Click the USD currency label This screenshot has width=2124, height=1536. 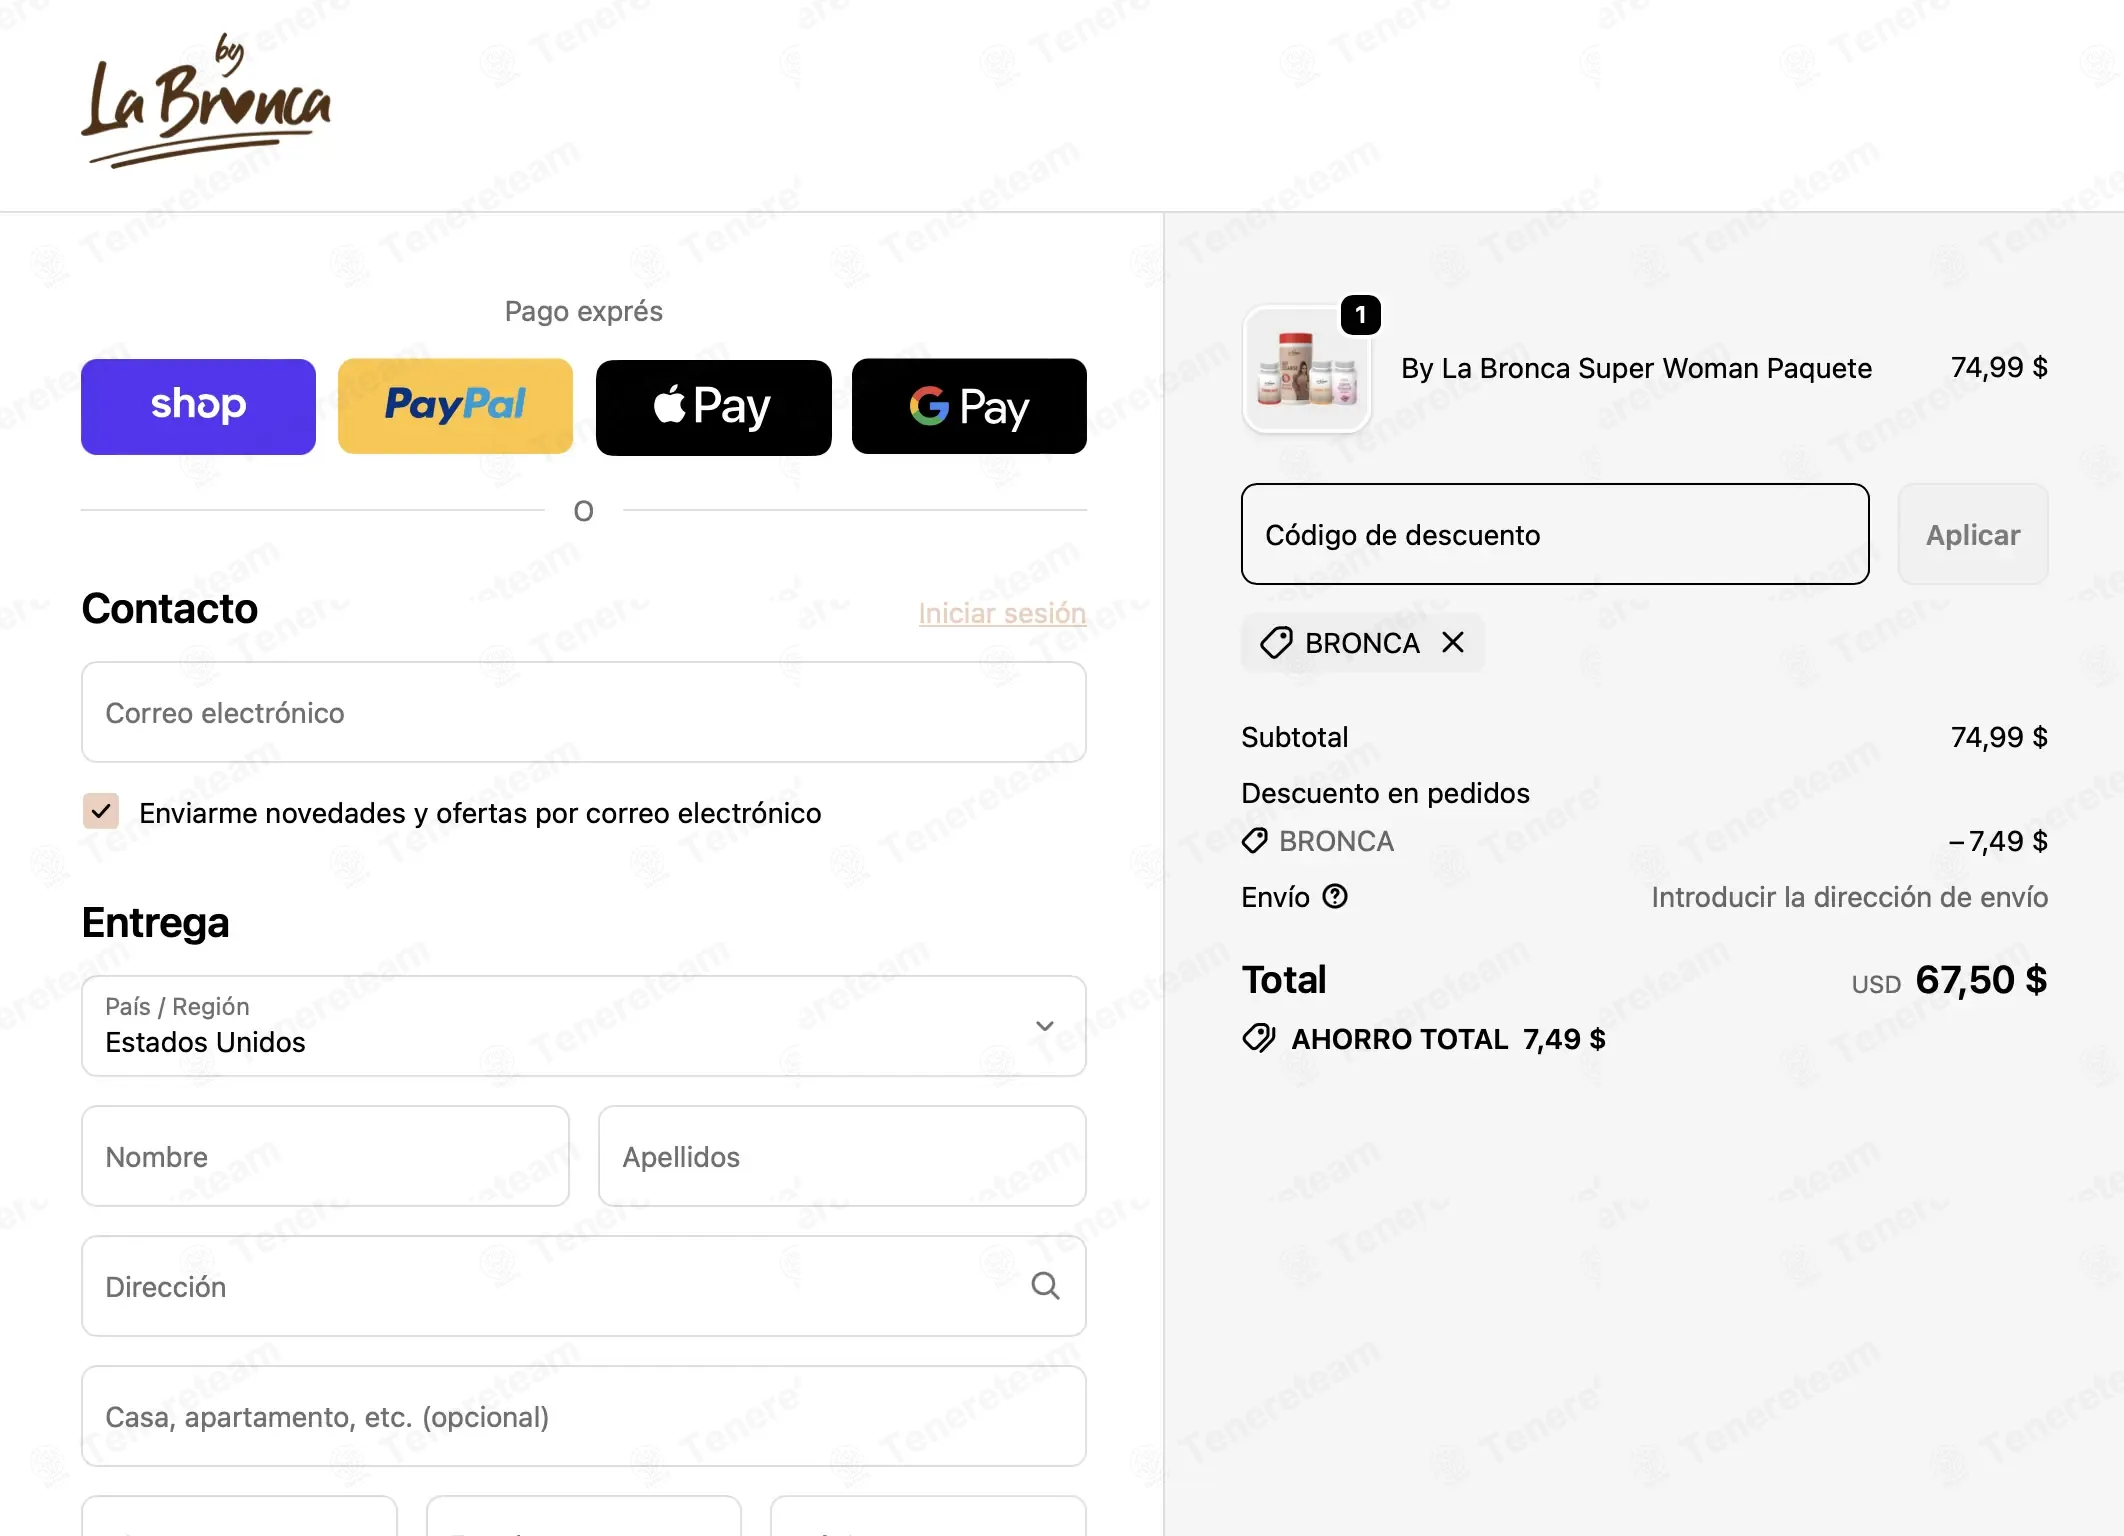[1876, 984]
